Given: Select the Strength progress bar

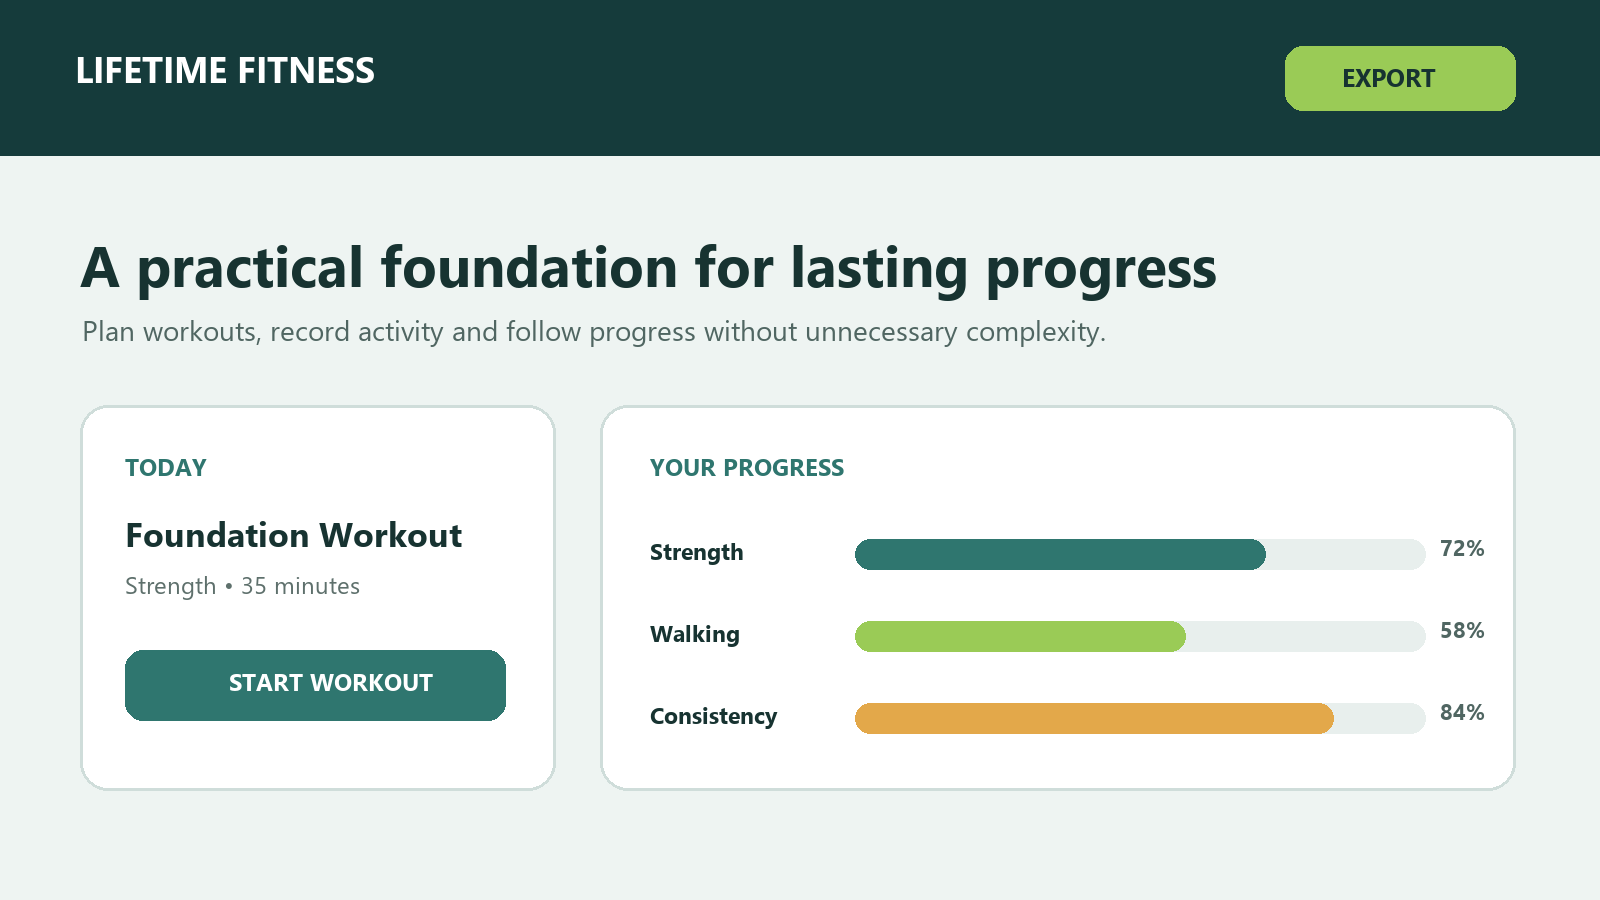Looking at the screenshot, I should coord(1140,554).
